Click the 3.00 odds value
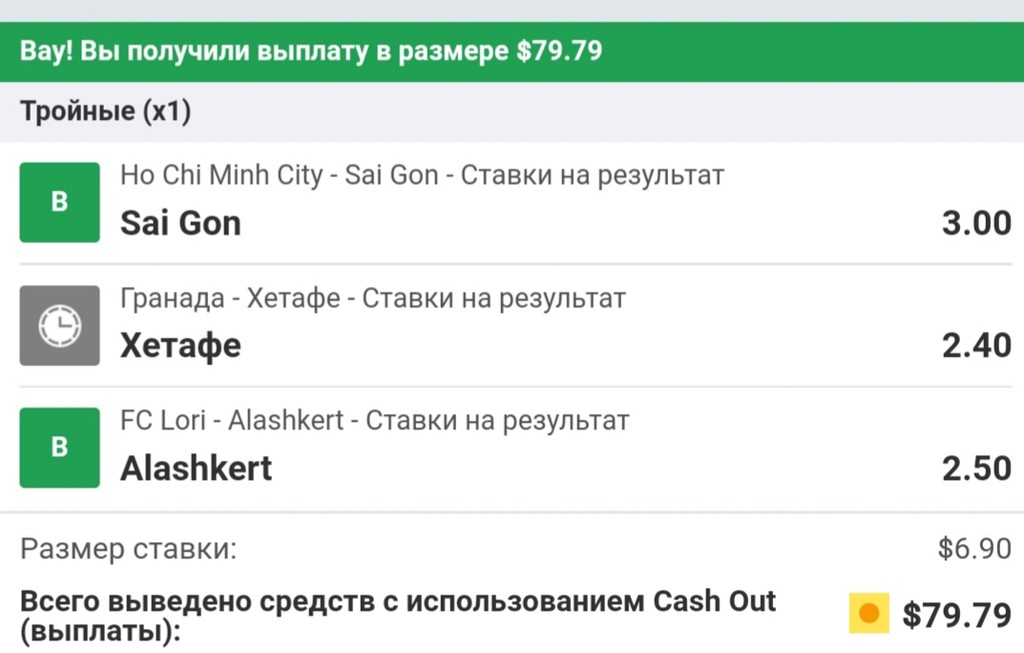The height and width of the screenshot is (653, 1024). [x=976, y=223]
